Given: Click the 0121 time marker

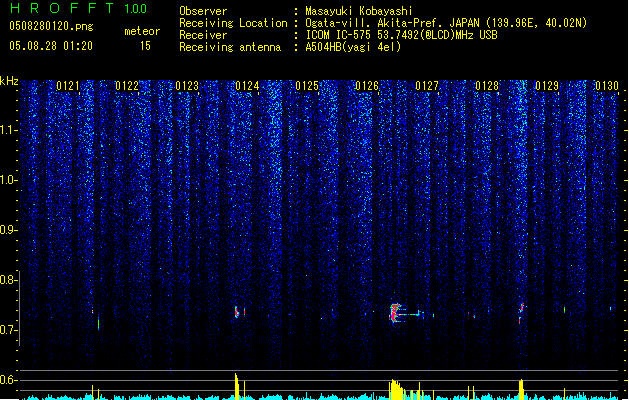Looking at the screenshot, I should [x=68, y=86].
